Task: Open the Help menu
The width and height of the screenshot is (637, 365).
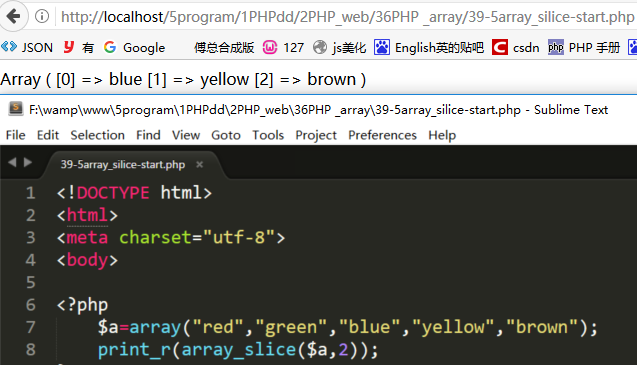Action: coord(442,135)
